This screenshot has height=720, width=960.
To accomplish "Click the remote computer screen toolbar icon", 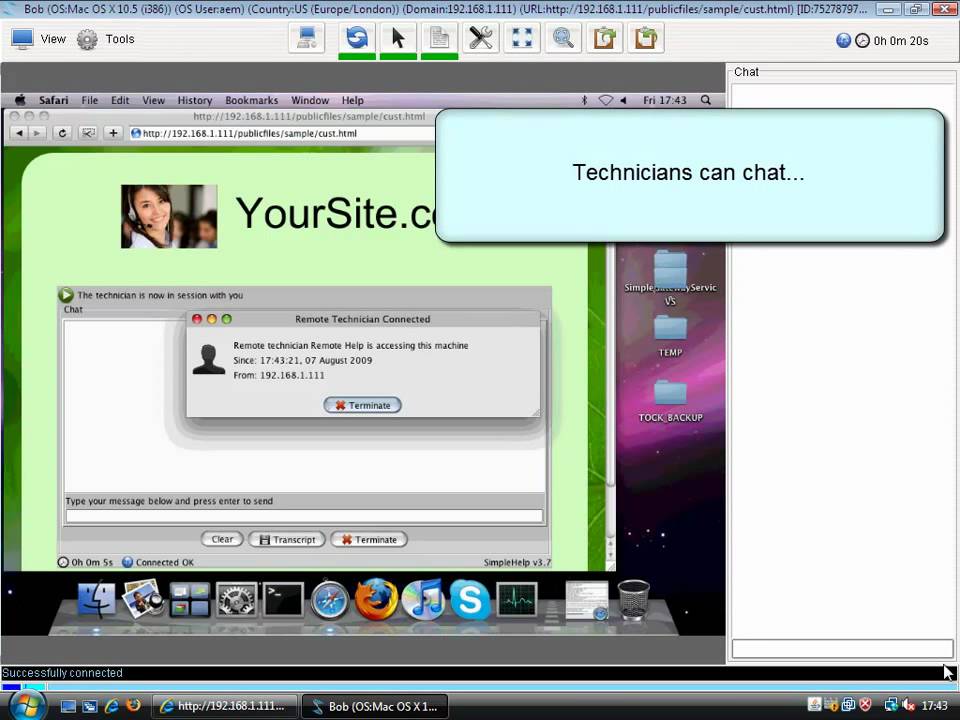I will 307,38.
